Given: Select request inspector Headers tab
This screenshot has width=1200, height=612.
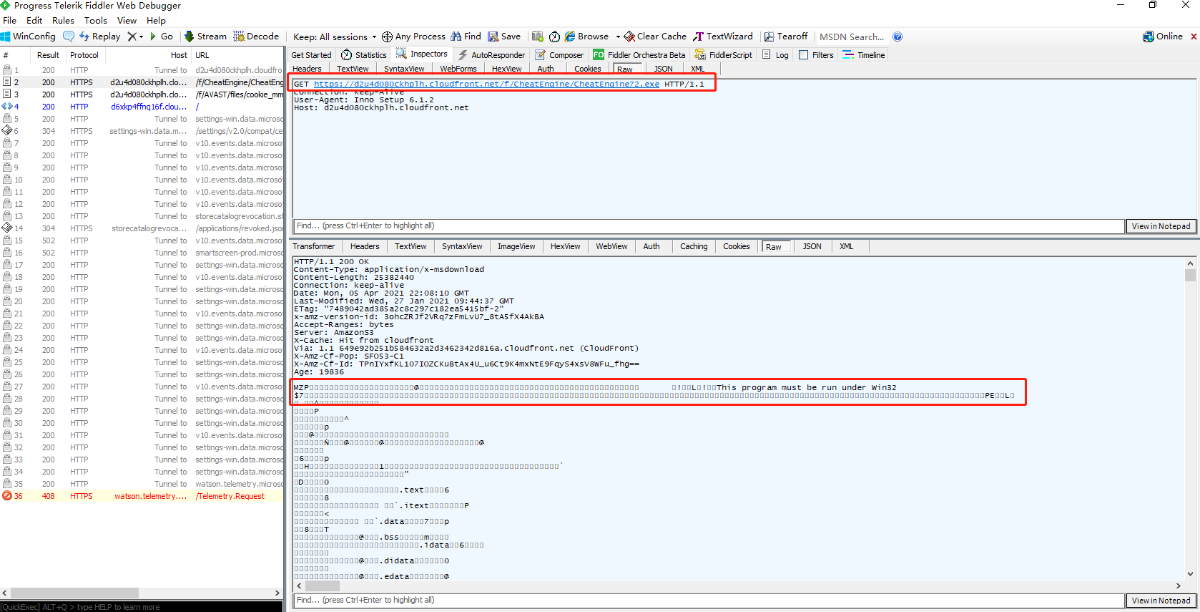Looking at the screenshot, I should [x=307, y=69].
